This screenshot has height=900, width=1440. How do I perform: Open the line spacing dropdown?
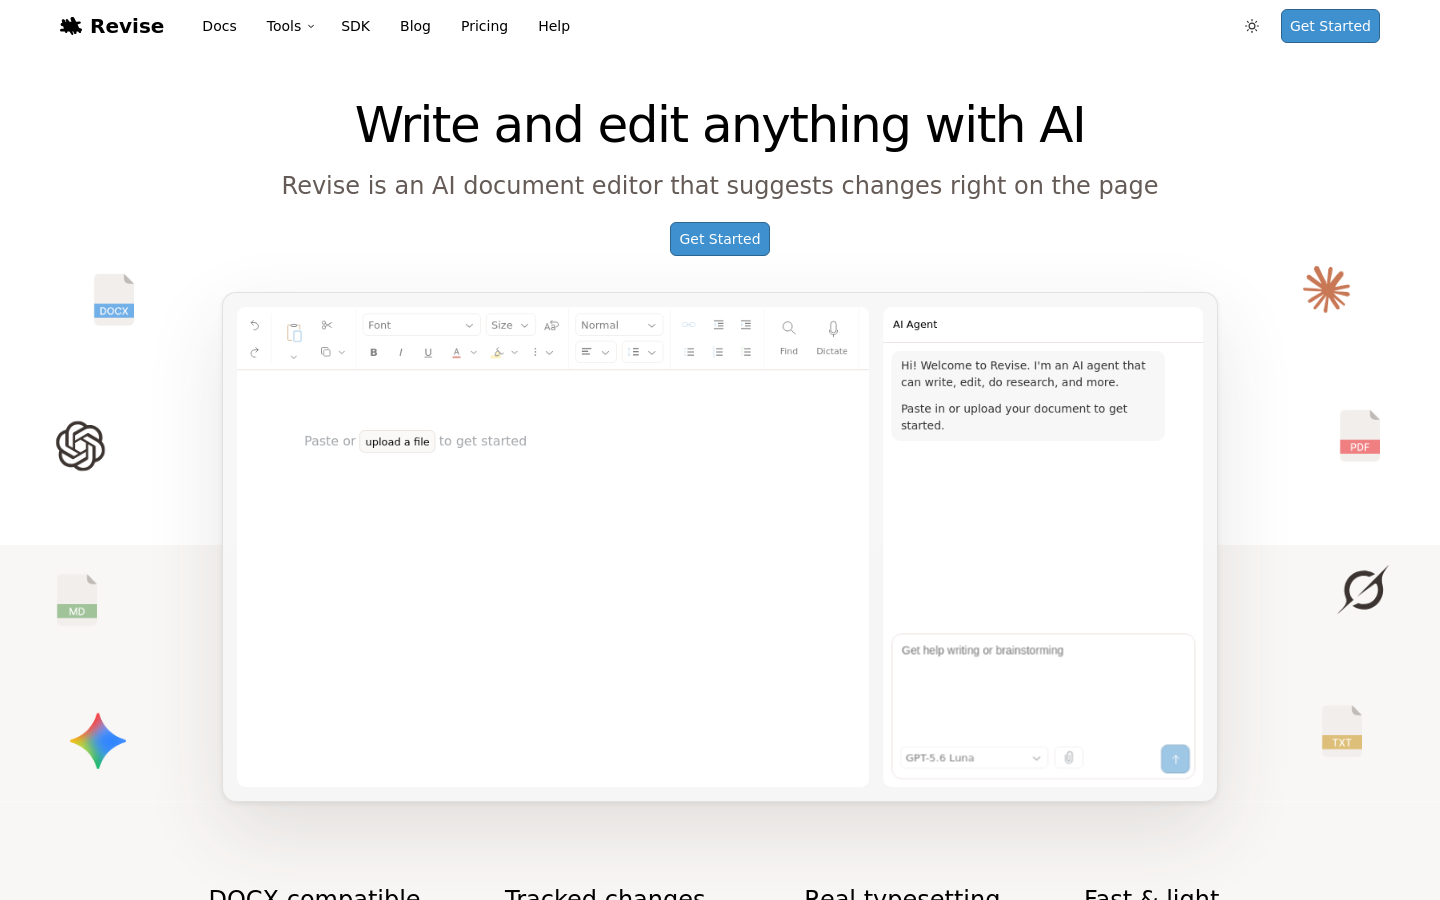coord(642,352)
